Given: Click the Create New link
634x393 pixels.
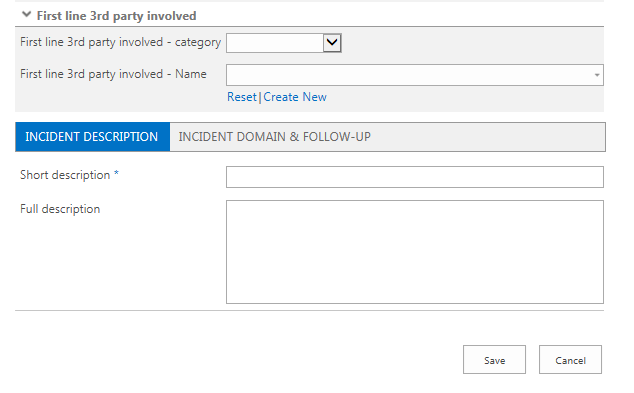Looking at the screenshot, I should coord(295,97).
